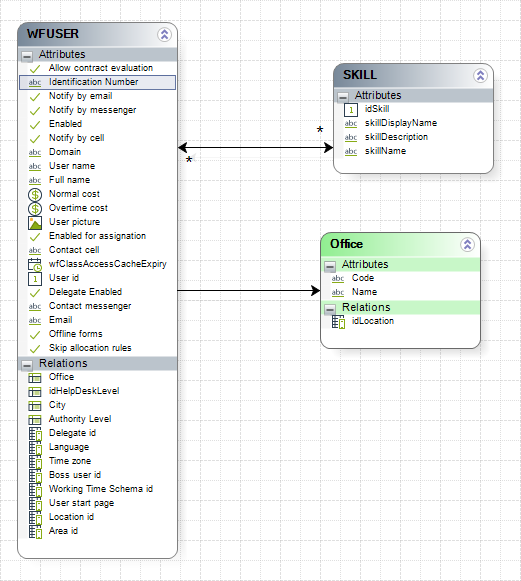Click the calendar icon beside wfClassAccessCacheExpiry
The image size is (521, 581).
point(35,265)
